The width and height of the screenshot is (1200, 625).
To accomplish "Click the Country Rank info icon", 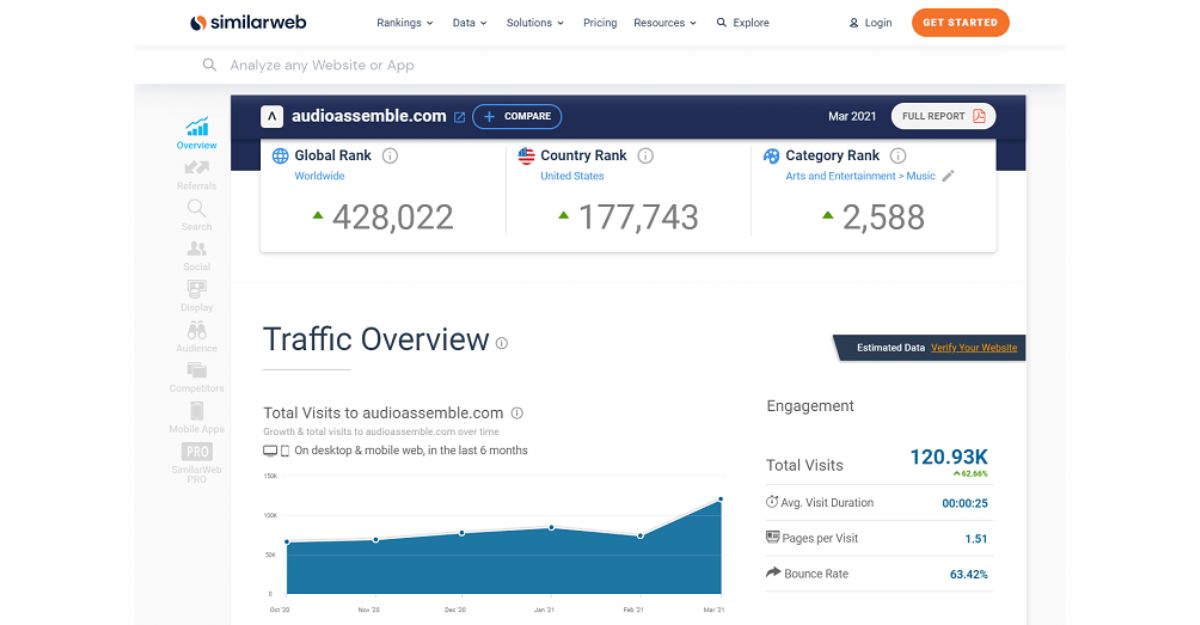I will click(x=646, y=156).
